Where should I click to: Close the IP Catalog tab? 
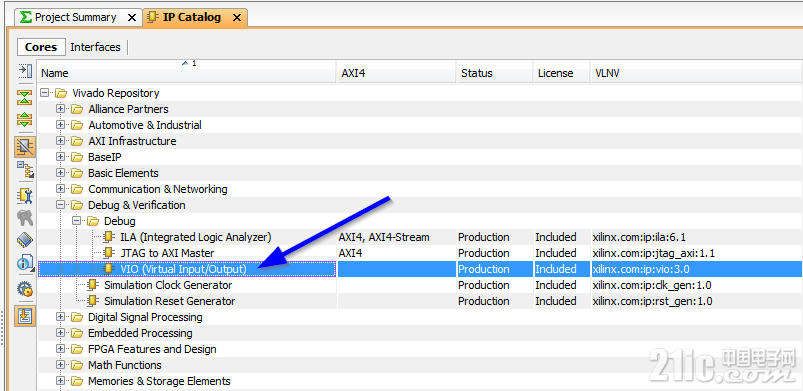(237, 17)
